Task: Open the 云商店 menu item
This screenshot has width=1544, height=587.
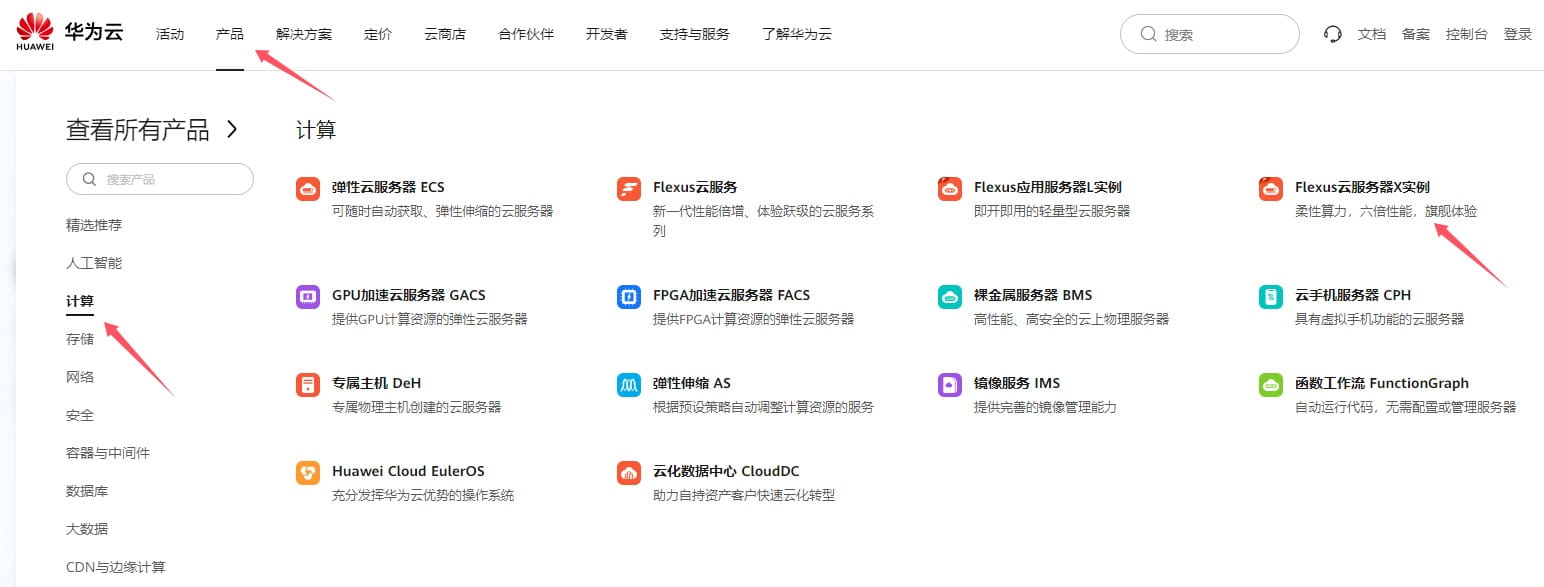Action: click(444, 32)
